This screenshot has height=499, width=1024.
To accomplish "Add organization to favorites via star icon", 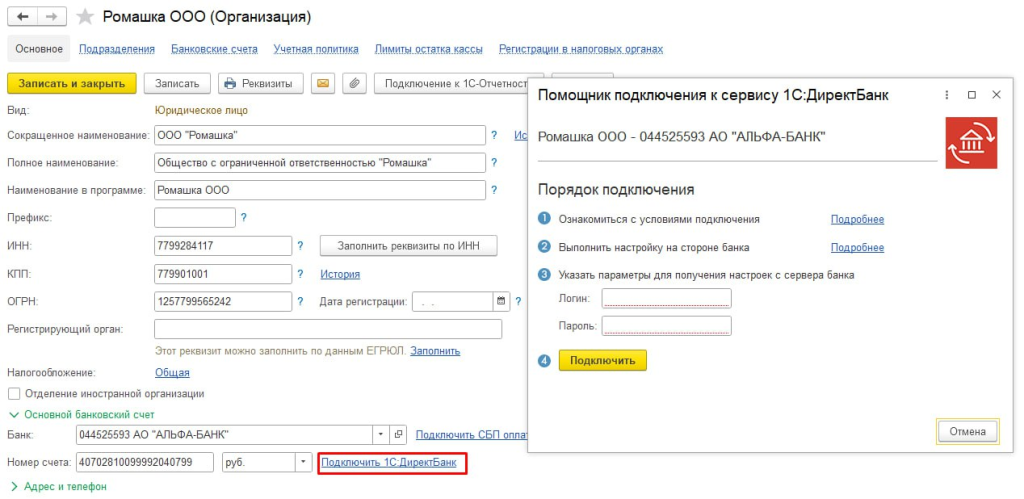I will (x=86, y=18).
